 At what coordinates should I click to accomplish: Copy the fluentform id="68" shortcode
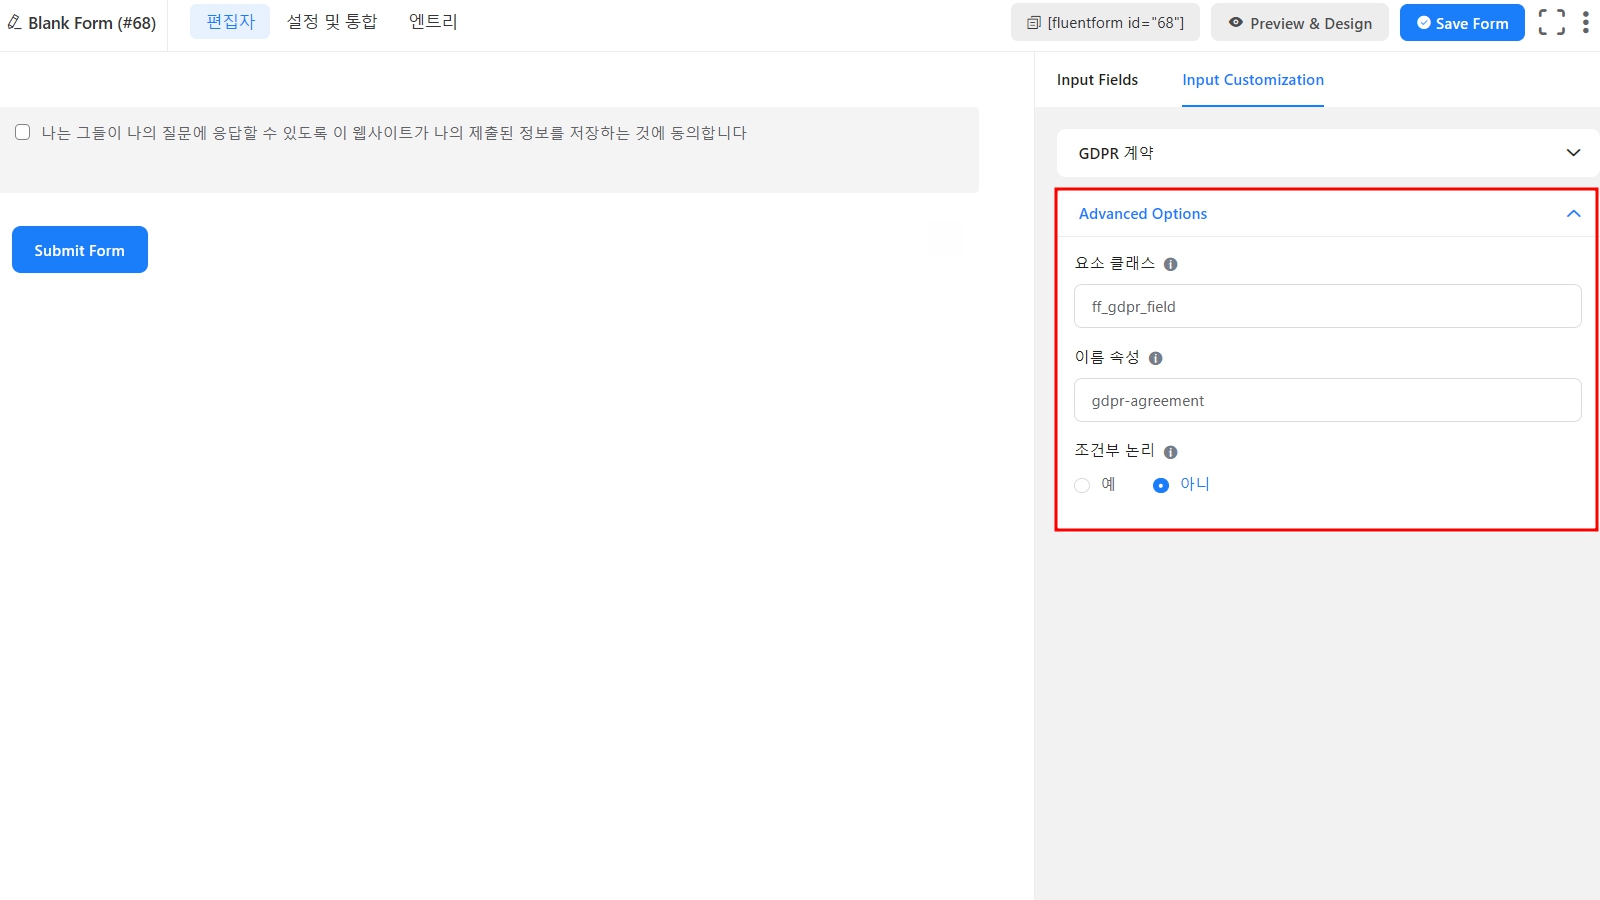click(x=1106, y=23)
